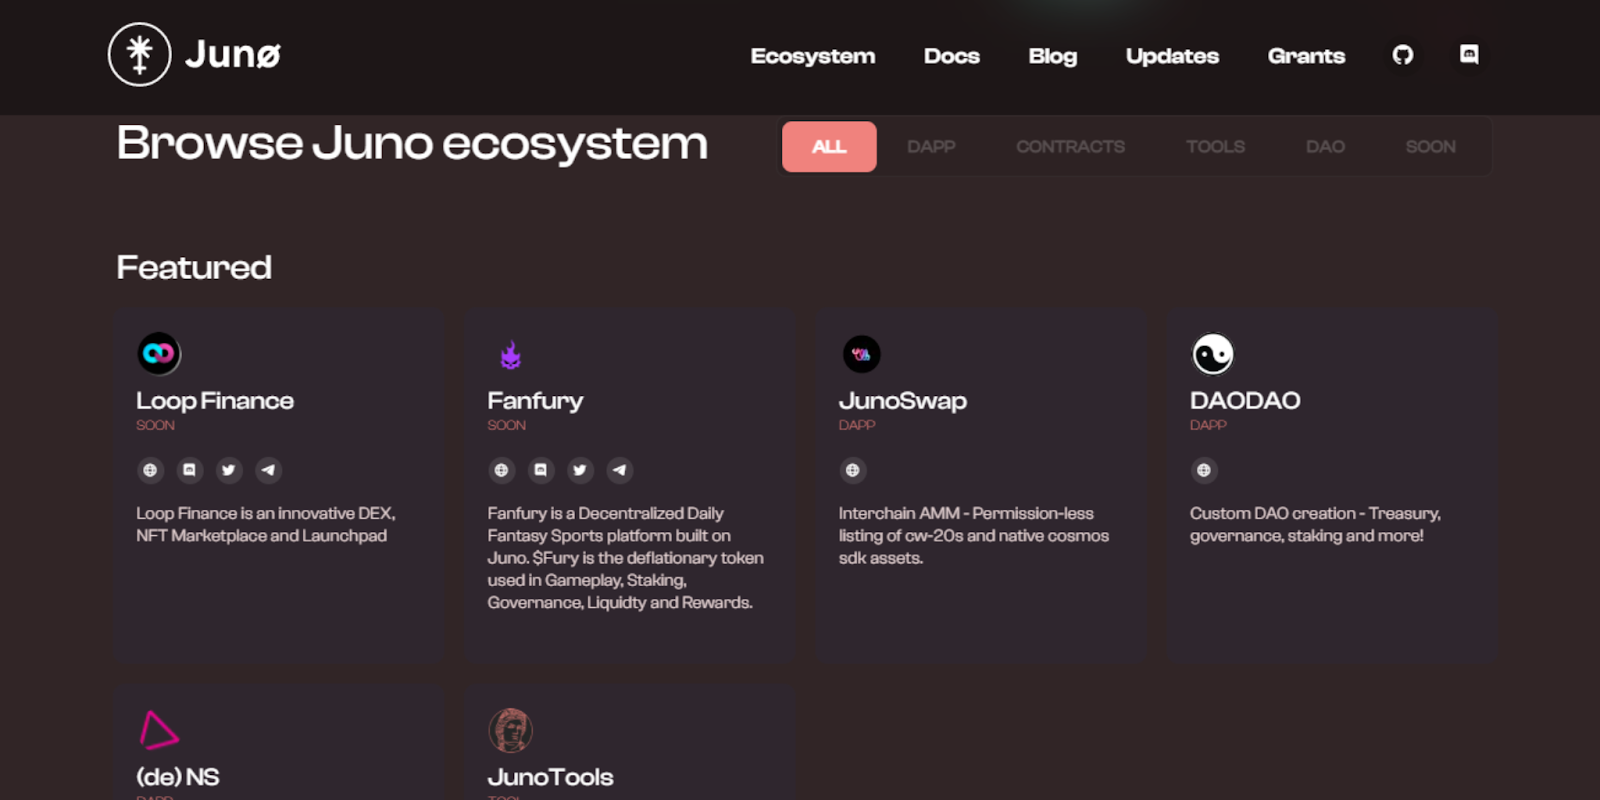This screenshot has height=800, width=1600.
Task: Open Grants in navigation
Action: [x=1306, y=56]
